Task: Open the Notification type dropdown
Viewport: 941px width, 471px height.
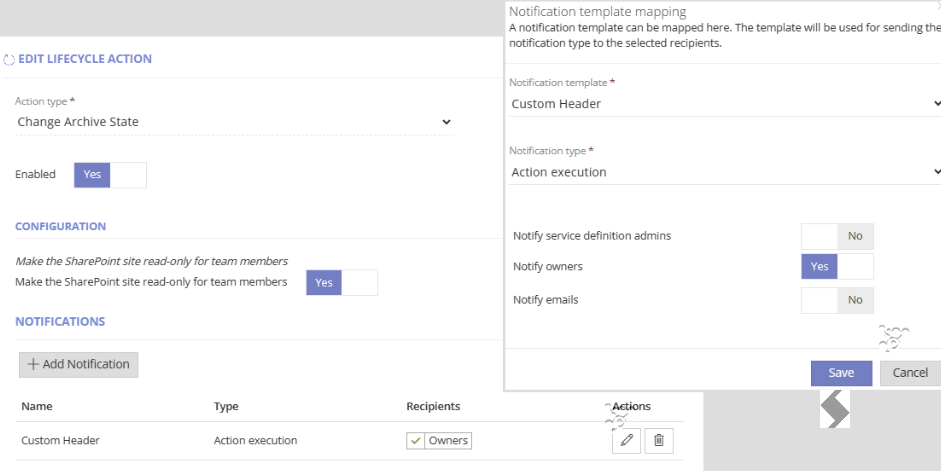Action: coord(724,172)
